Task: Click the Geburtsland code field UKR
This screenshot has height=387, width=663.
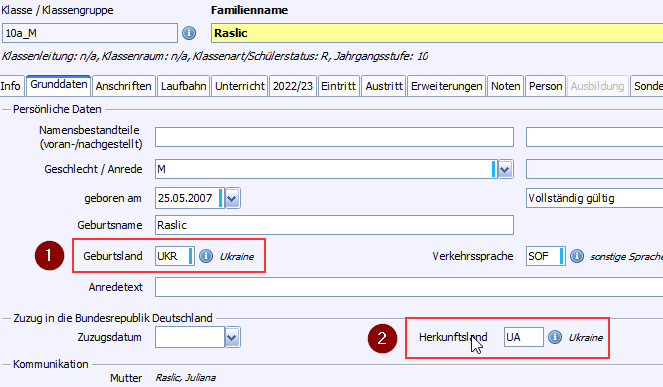Action: point(175,256)
